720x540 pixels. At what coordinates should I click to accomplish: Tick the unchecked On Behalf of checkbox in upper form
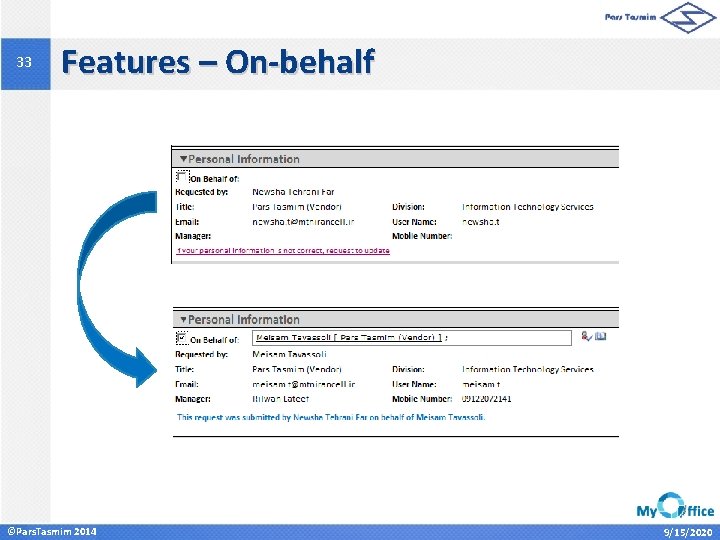coord(182,177)
